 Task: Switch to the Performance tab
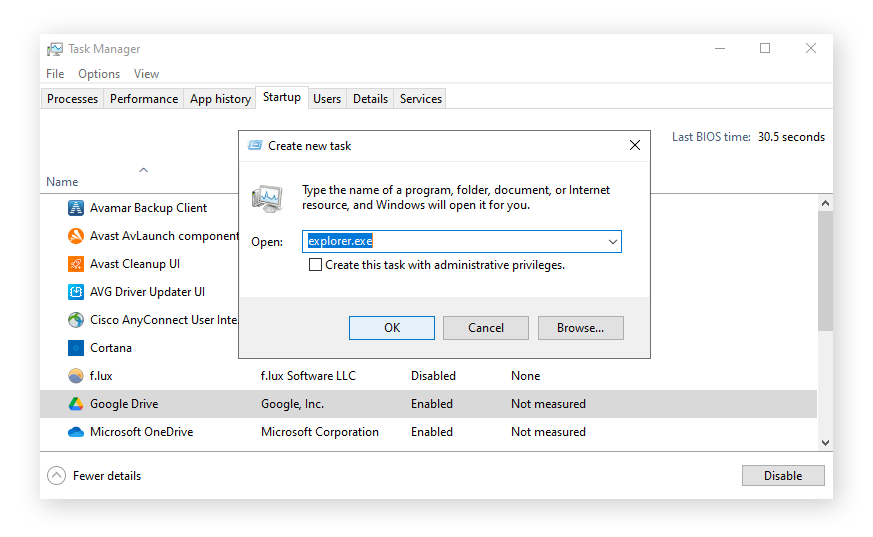click(x=144, y=98)
